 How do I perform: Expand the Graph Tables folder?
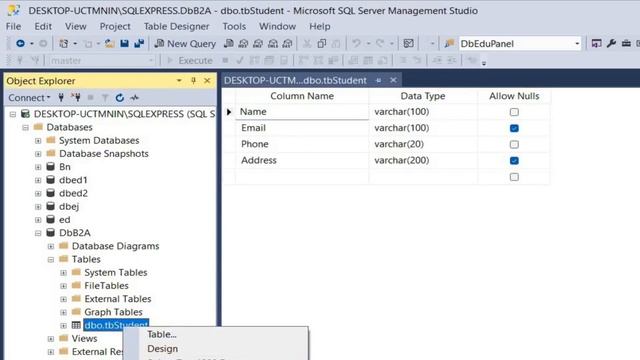63,312
